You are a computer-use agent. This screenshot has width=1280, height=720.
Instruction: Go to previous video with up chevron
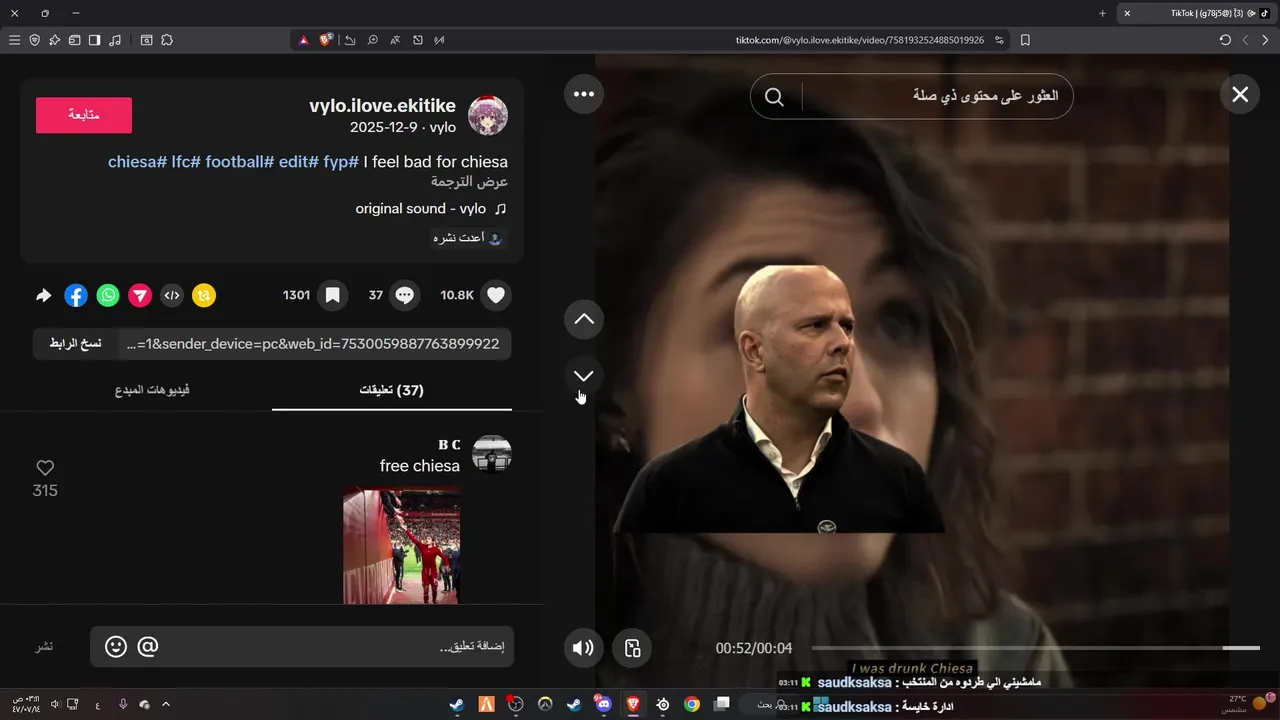click(x=584, y=319)
